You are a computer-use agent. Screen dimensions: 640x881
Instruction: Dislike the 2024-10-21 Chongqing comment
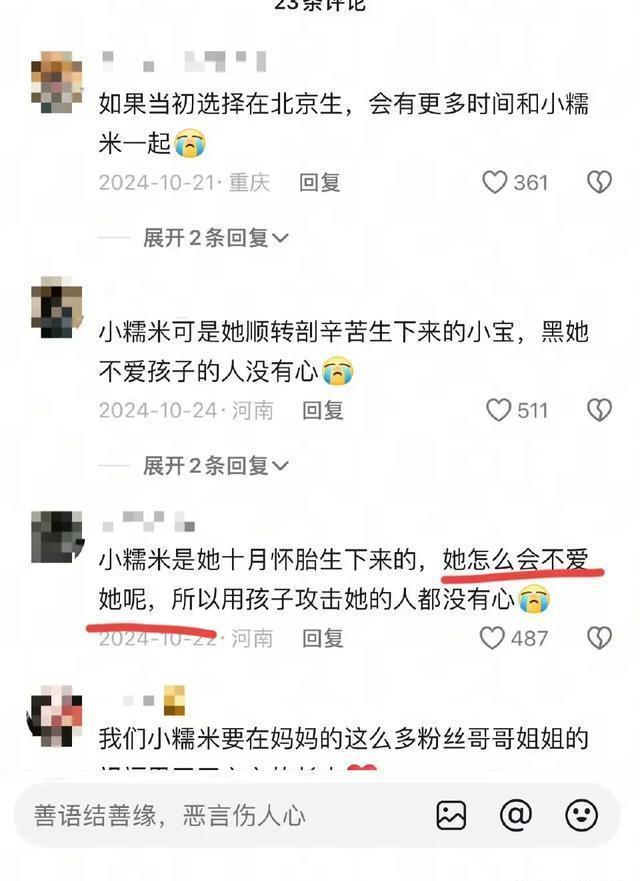pyautogui.click(x=599, y=183)
